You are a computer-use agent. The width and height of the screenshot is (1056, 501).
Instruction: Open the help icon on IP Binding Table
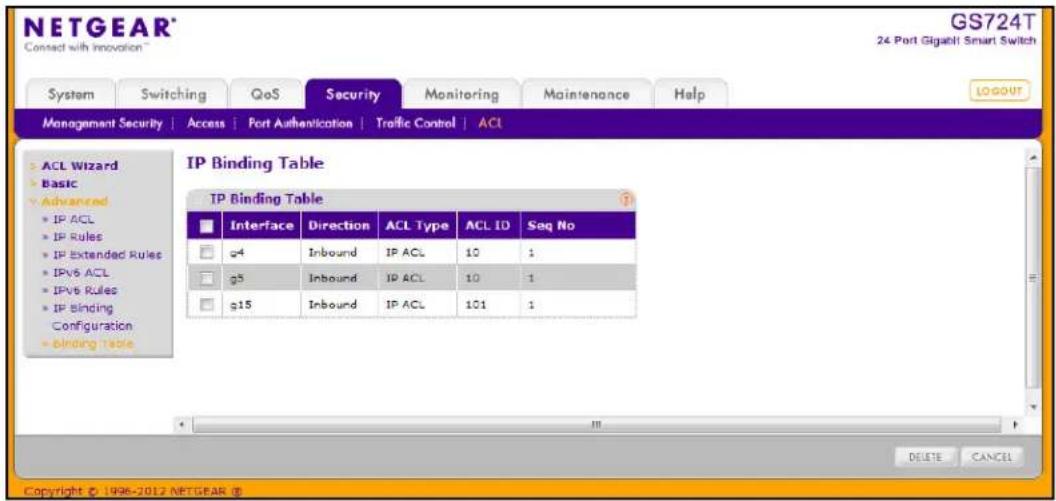point(628,199)
